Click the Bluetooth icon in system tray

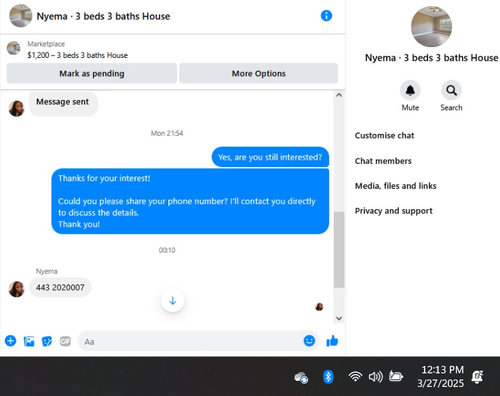tap(328, 377)
